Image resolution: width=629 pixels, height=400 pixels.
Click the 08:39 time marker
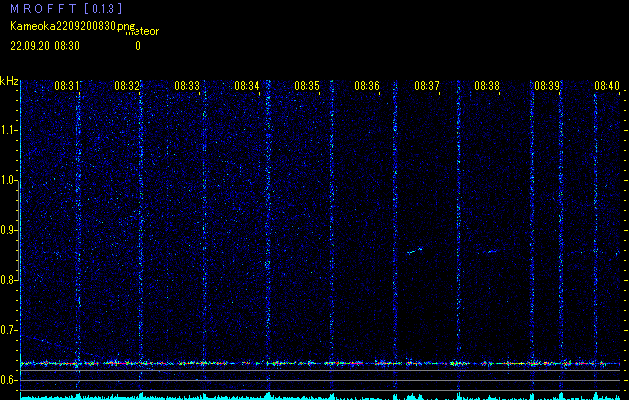tap(547, 85)
